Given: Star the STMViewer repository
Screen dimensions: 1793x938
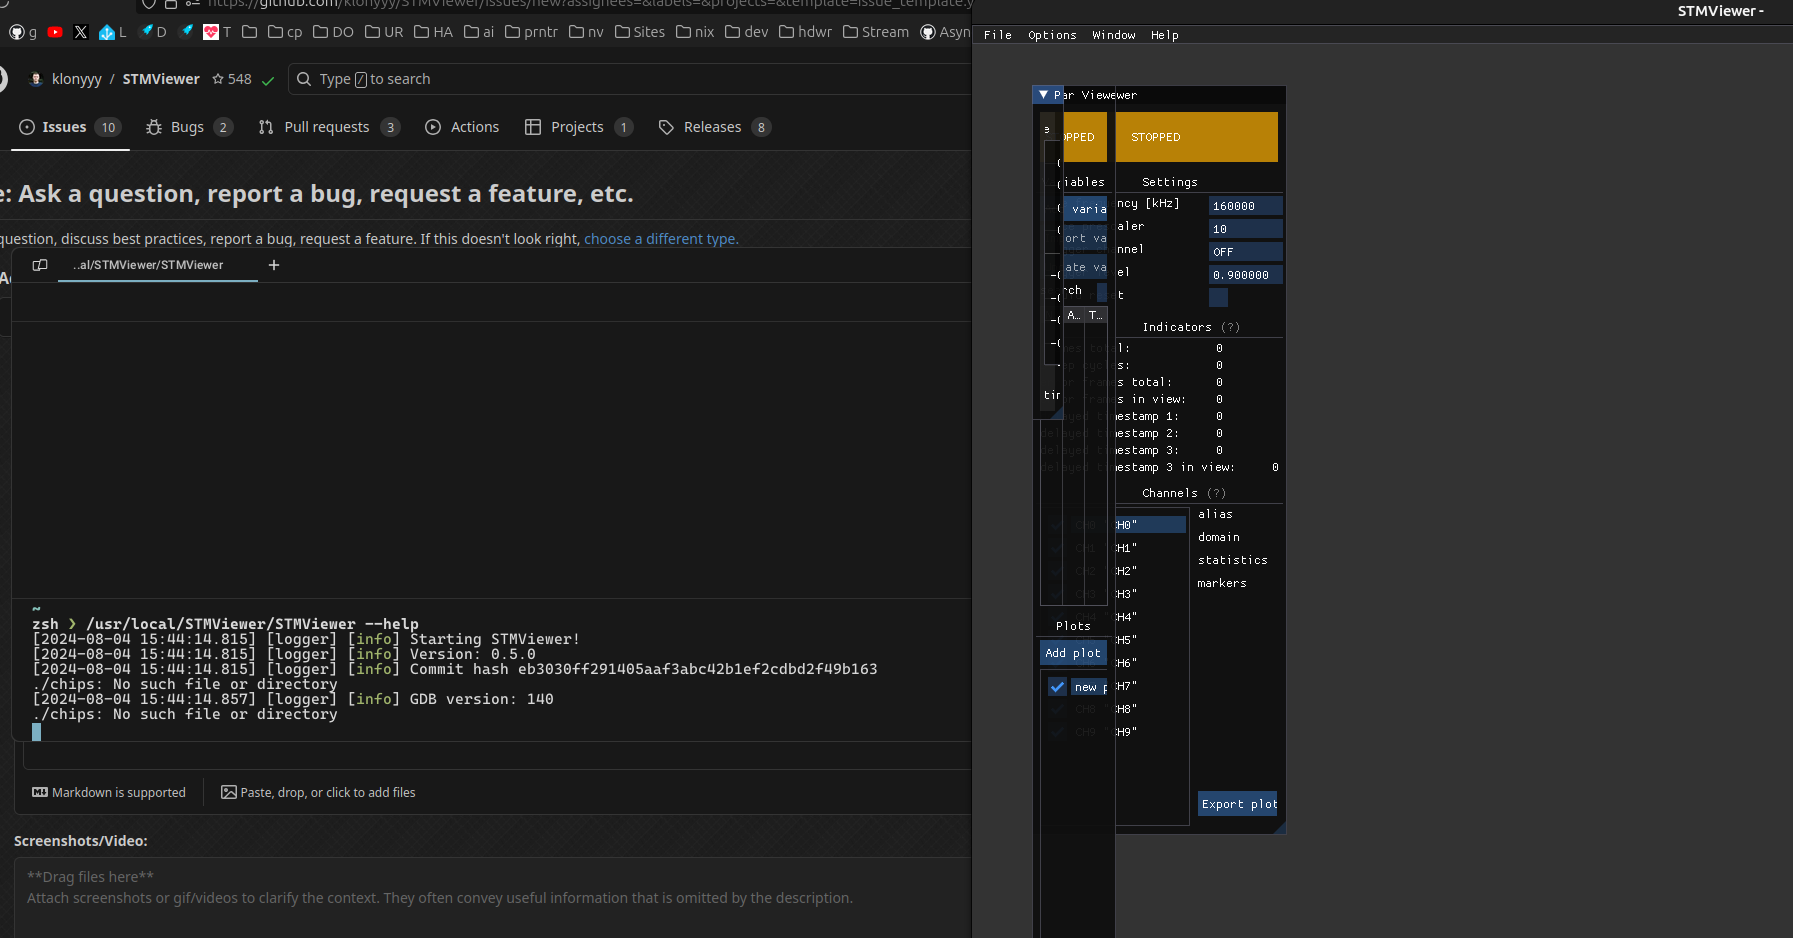Looking at the screenshot, I should [218, 79].
